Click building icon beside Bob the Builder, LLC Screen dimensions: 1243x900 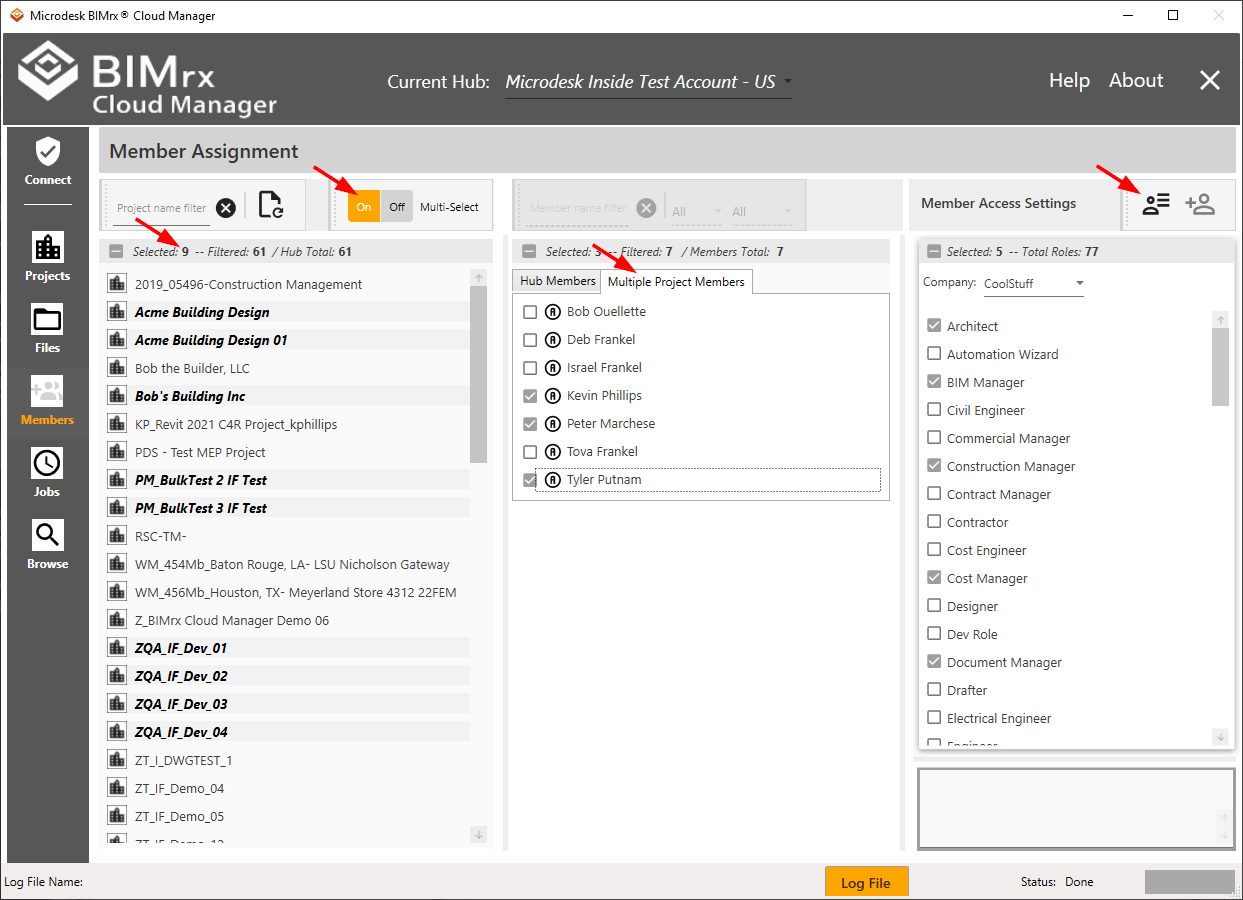click(x=117, y=368)
